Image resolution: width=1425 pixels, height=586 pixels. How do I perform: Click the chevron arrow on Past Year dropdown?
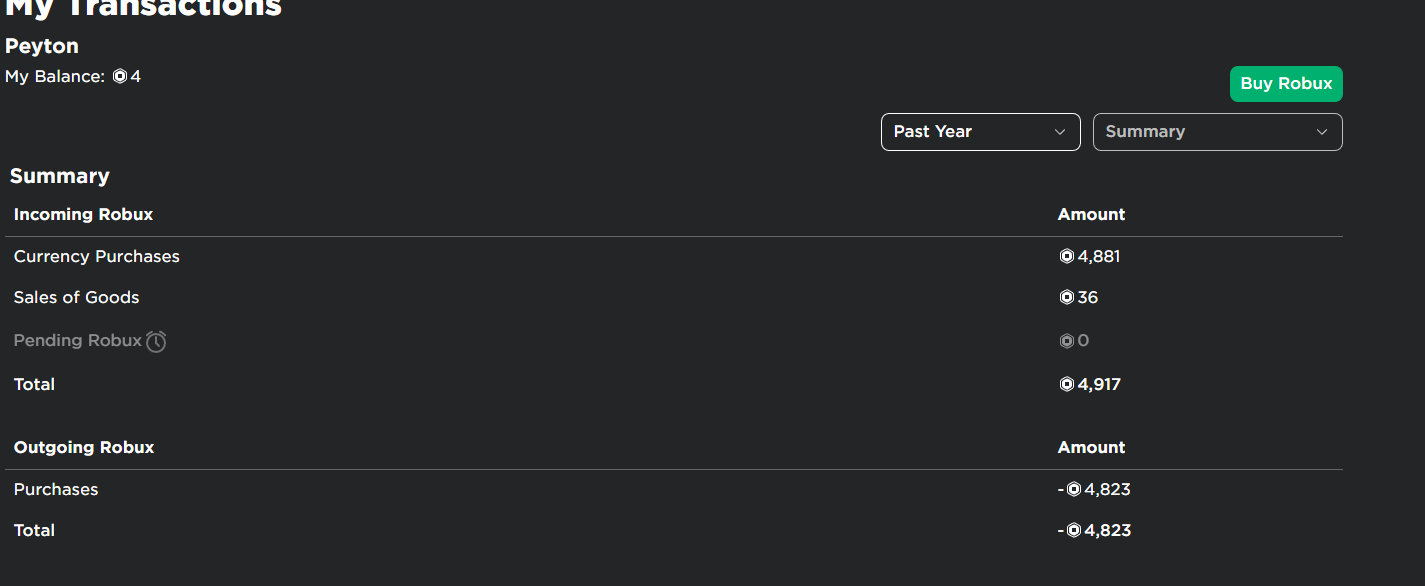click(x=1060, y=132)
